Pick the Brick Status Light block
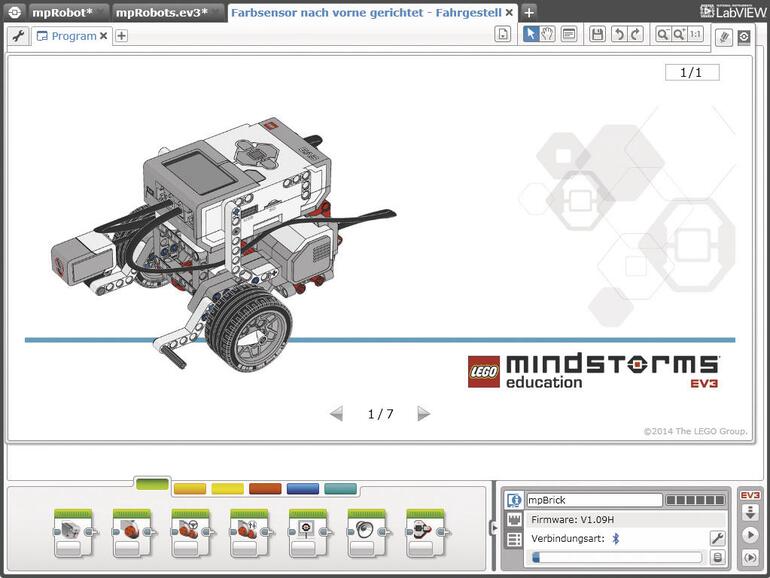This screenshot has width=770, height=578. coord(426,532)
